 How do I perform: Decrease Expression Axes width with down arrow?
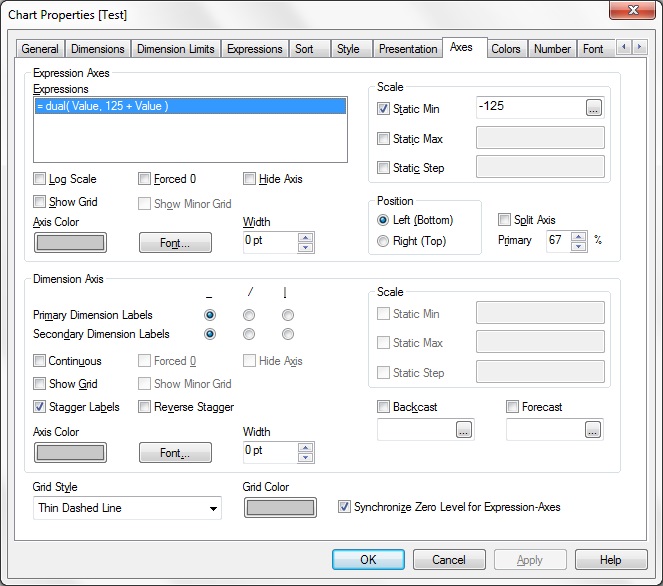[305, 247]
